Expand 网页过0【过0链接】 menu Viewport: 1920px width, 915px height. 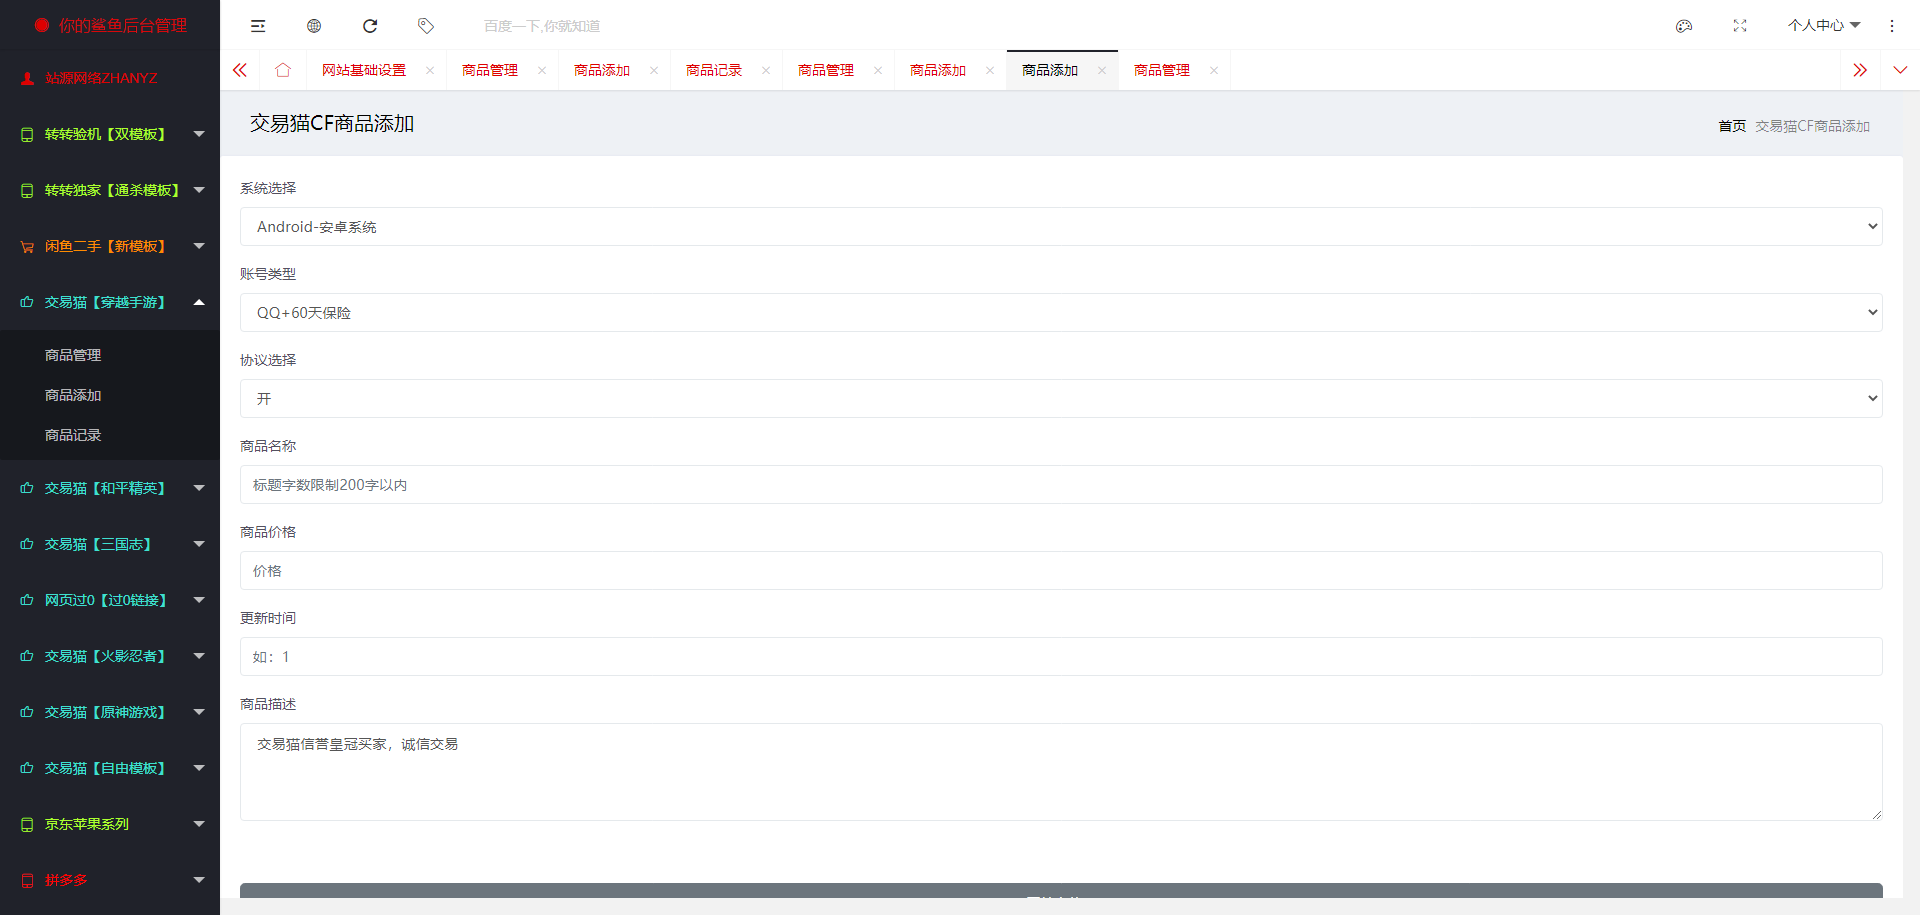110,600
